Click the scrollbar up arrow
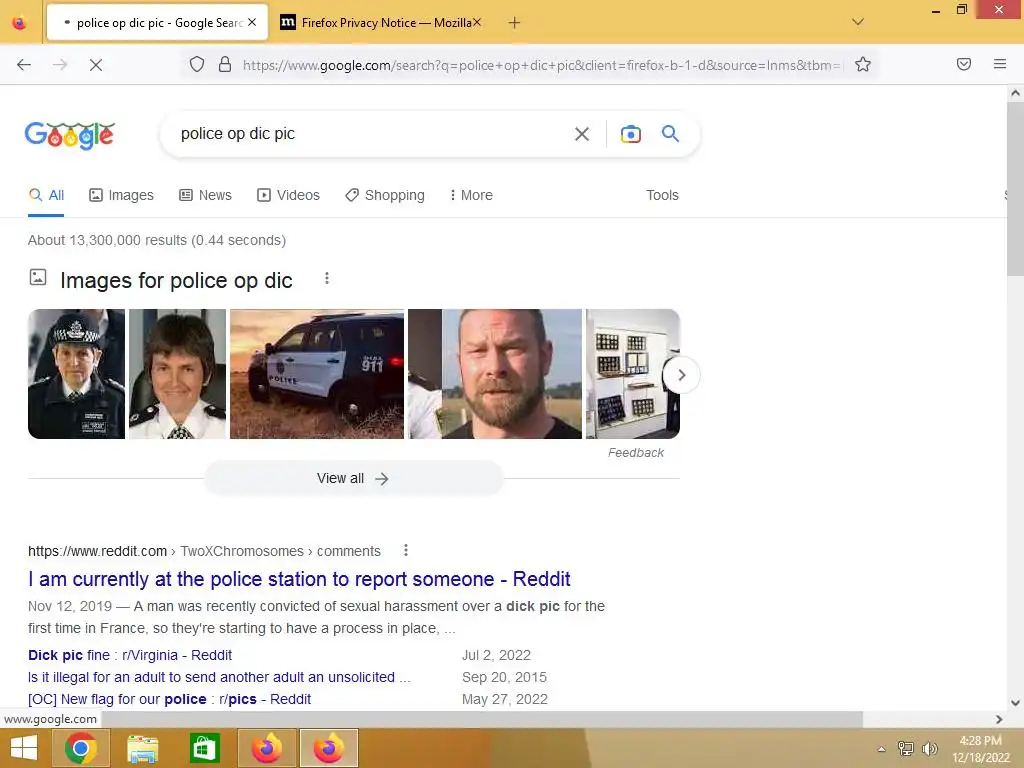1024x768 pixels. click(1015, 93)
